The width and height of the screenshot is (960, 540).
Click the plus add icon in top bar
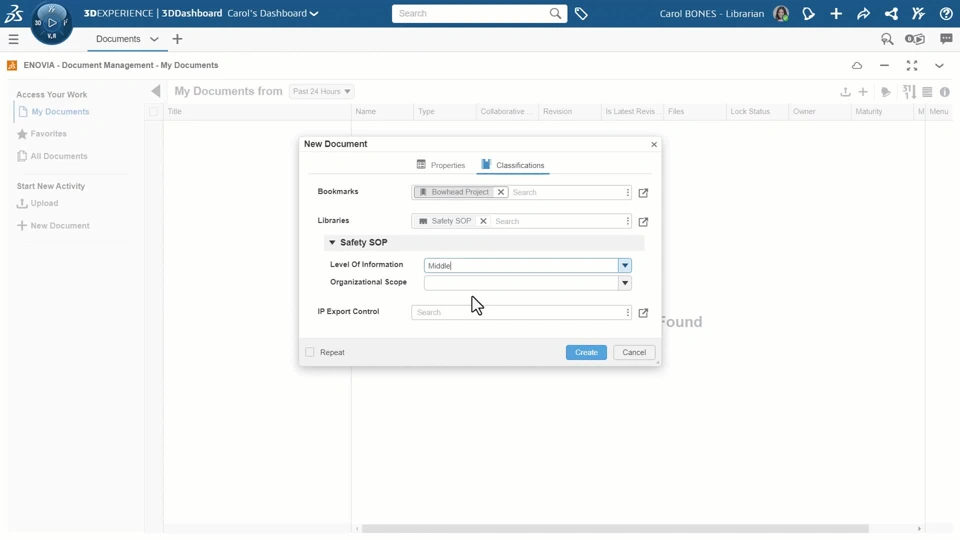(836, 13)
